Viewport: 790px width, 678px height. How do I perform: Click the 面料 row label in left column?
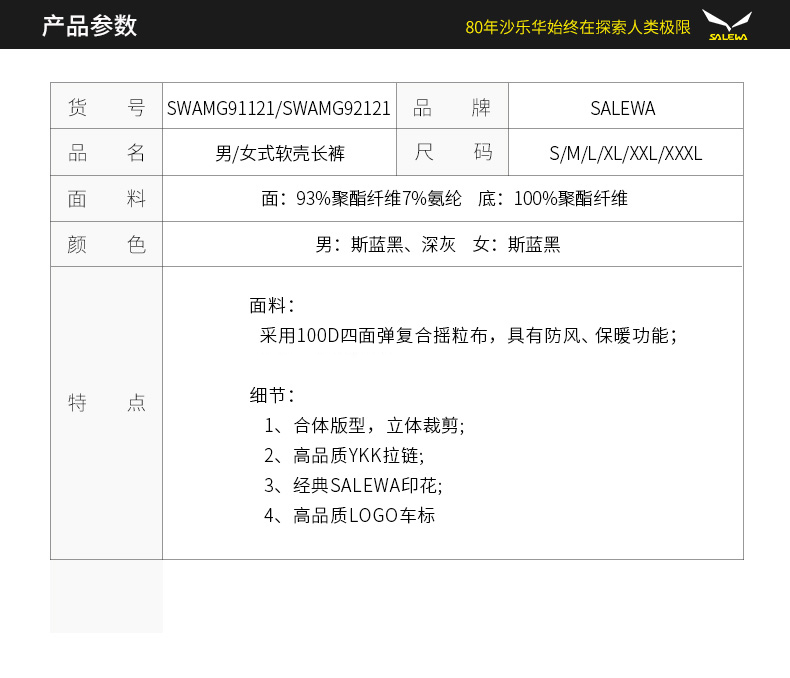coord(106,198)
